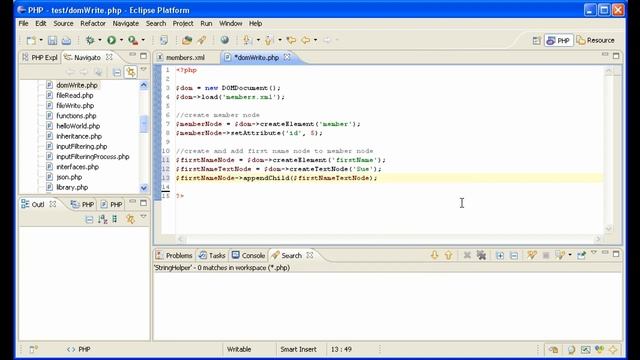
Task: Open the Window menu
Action: [x=231, y=23]
